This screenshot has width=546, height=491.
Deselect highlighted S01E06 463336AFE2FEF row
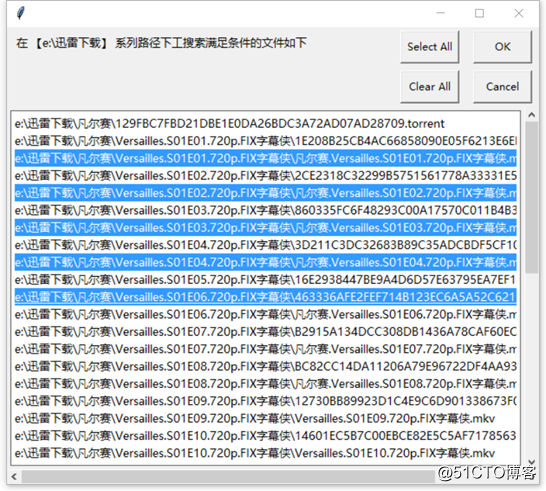[266, 297]
